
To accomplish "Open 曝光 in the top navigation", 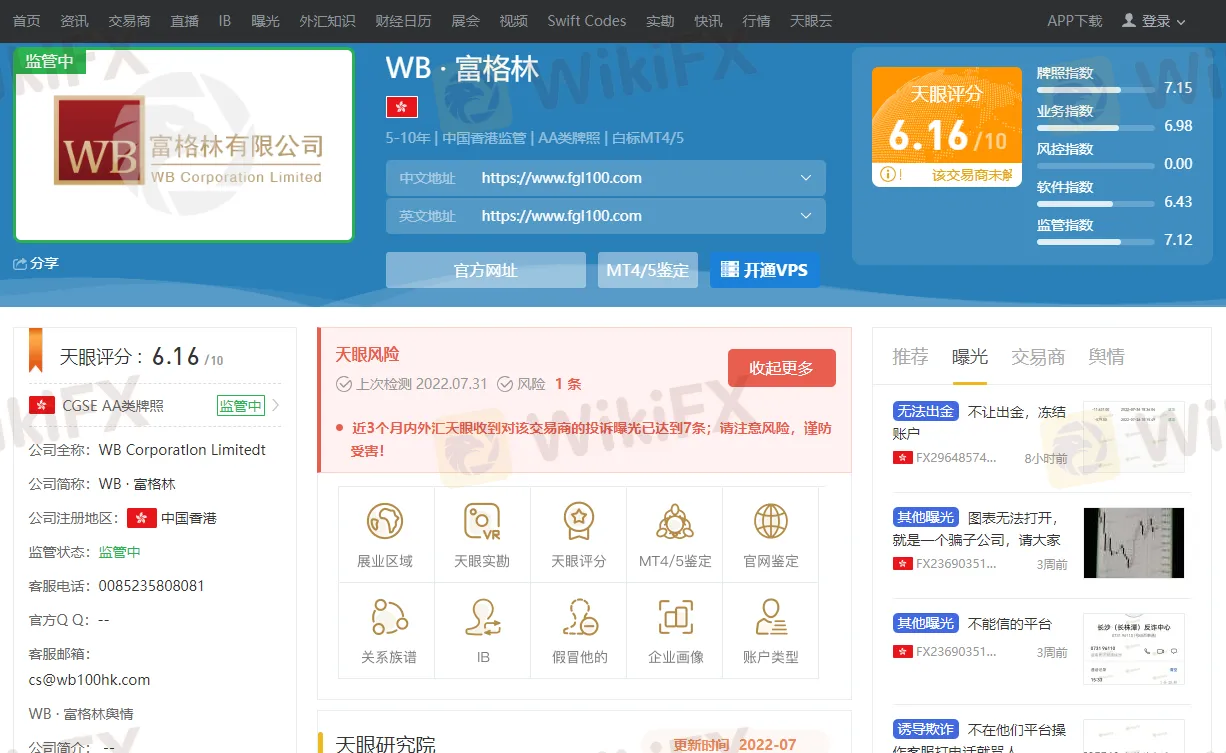I will point(266,21).
